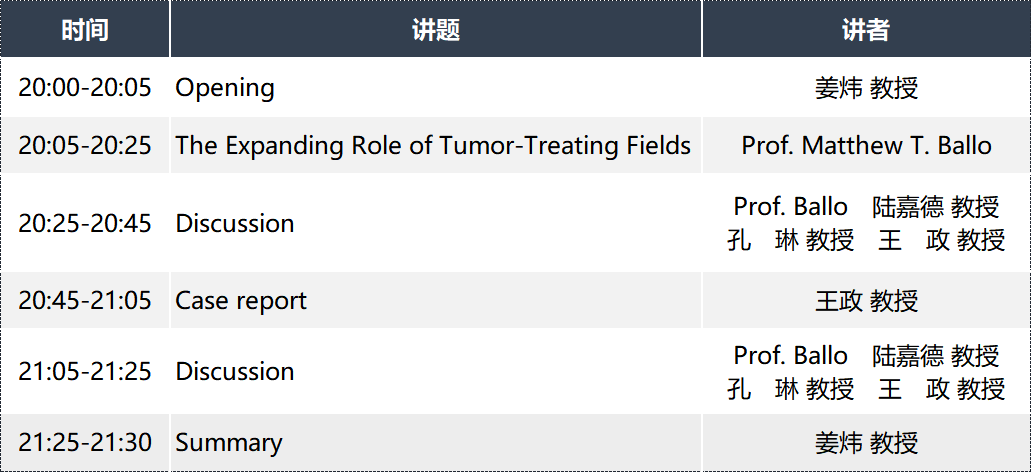Click Prof. Matthew T. Ballo cell
Viewport: 1031px width, 472px height.
[x=866, y=145]
